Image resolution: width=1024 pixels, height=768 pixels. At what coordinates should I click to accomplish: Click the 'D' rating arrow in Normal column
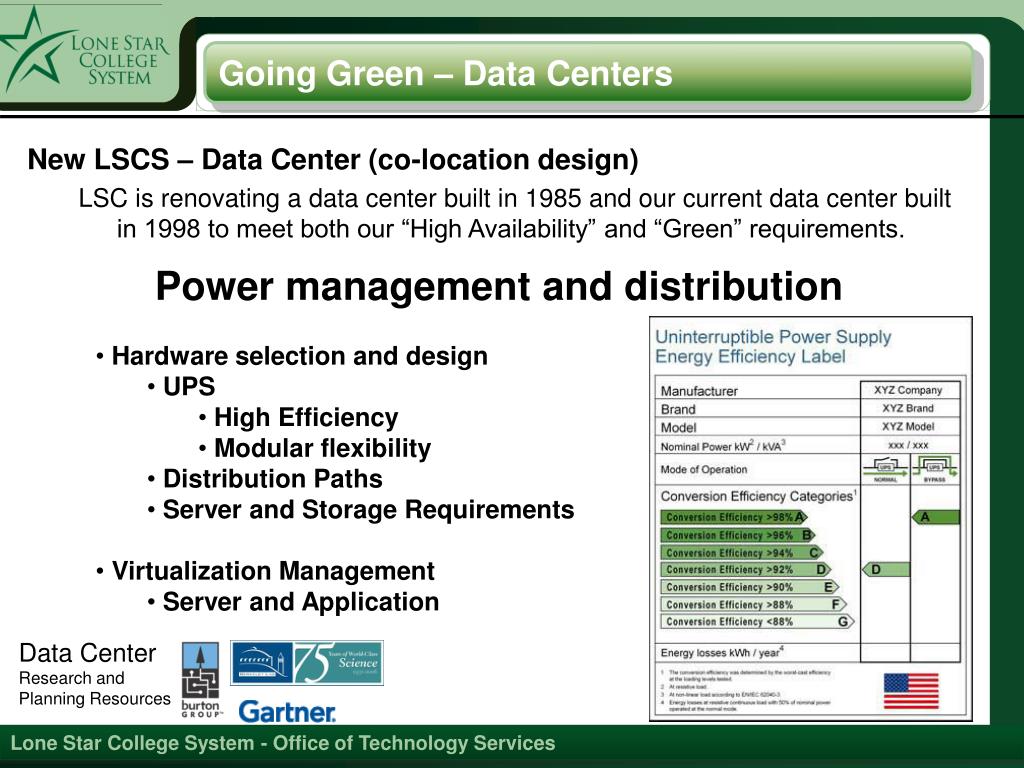(886, 569)
